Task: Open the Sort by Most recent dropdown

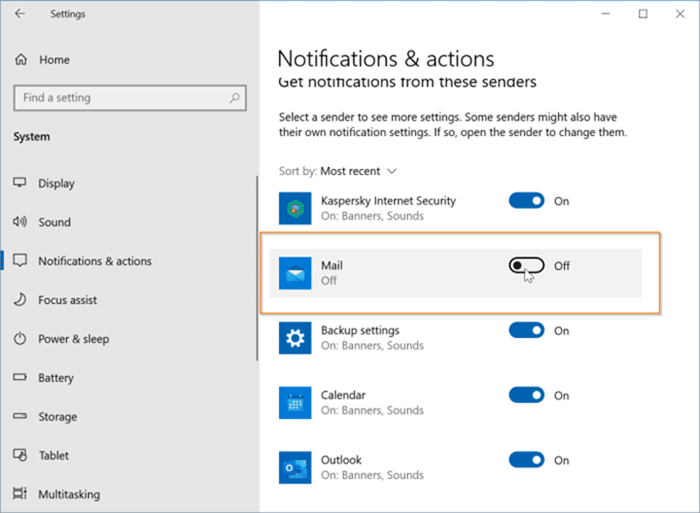Action: pos(338,171)
